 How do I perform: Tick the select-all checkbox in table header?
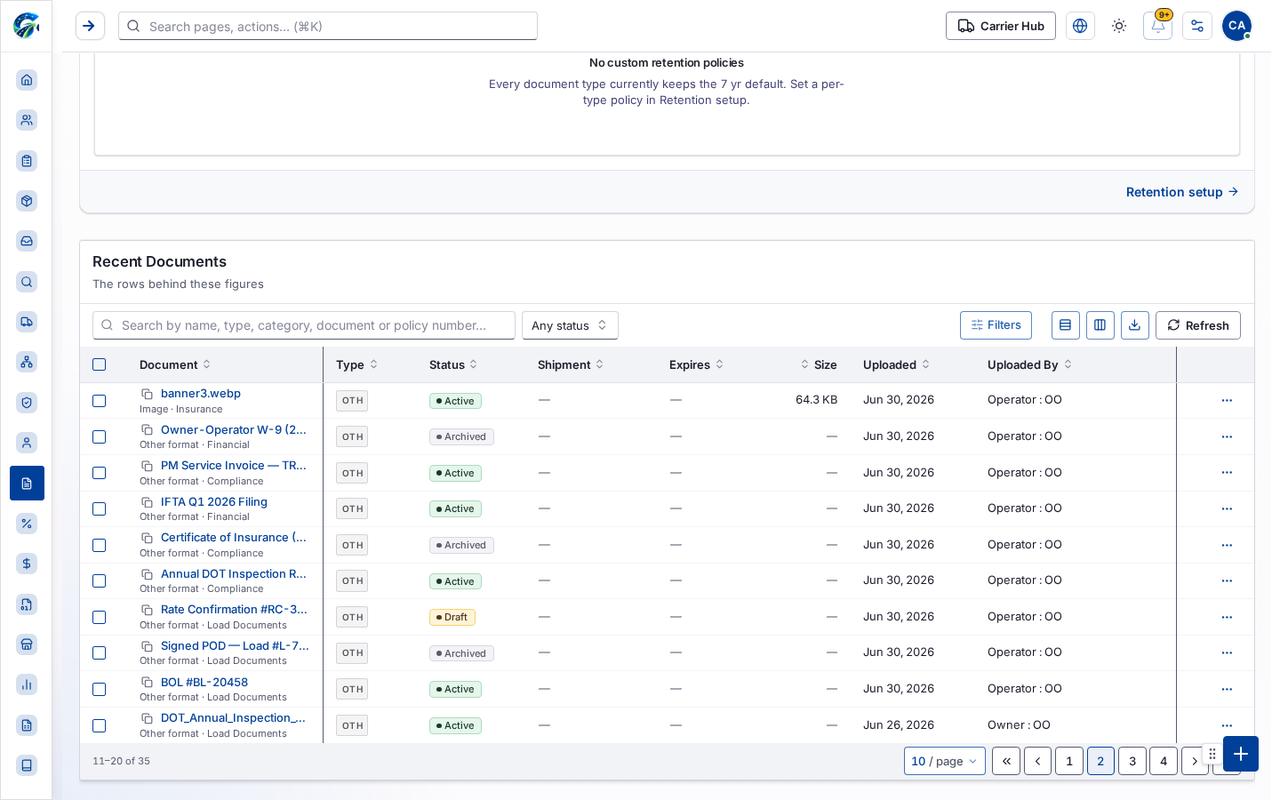(x=99, y=365)
